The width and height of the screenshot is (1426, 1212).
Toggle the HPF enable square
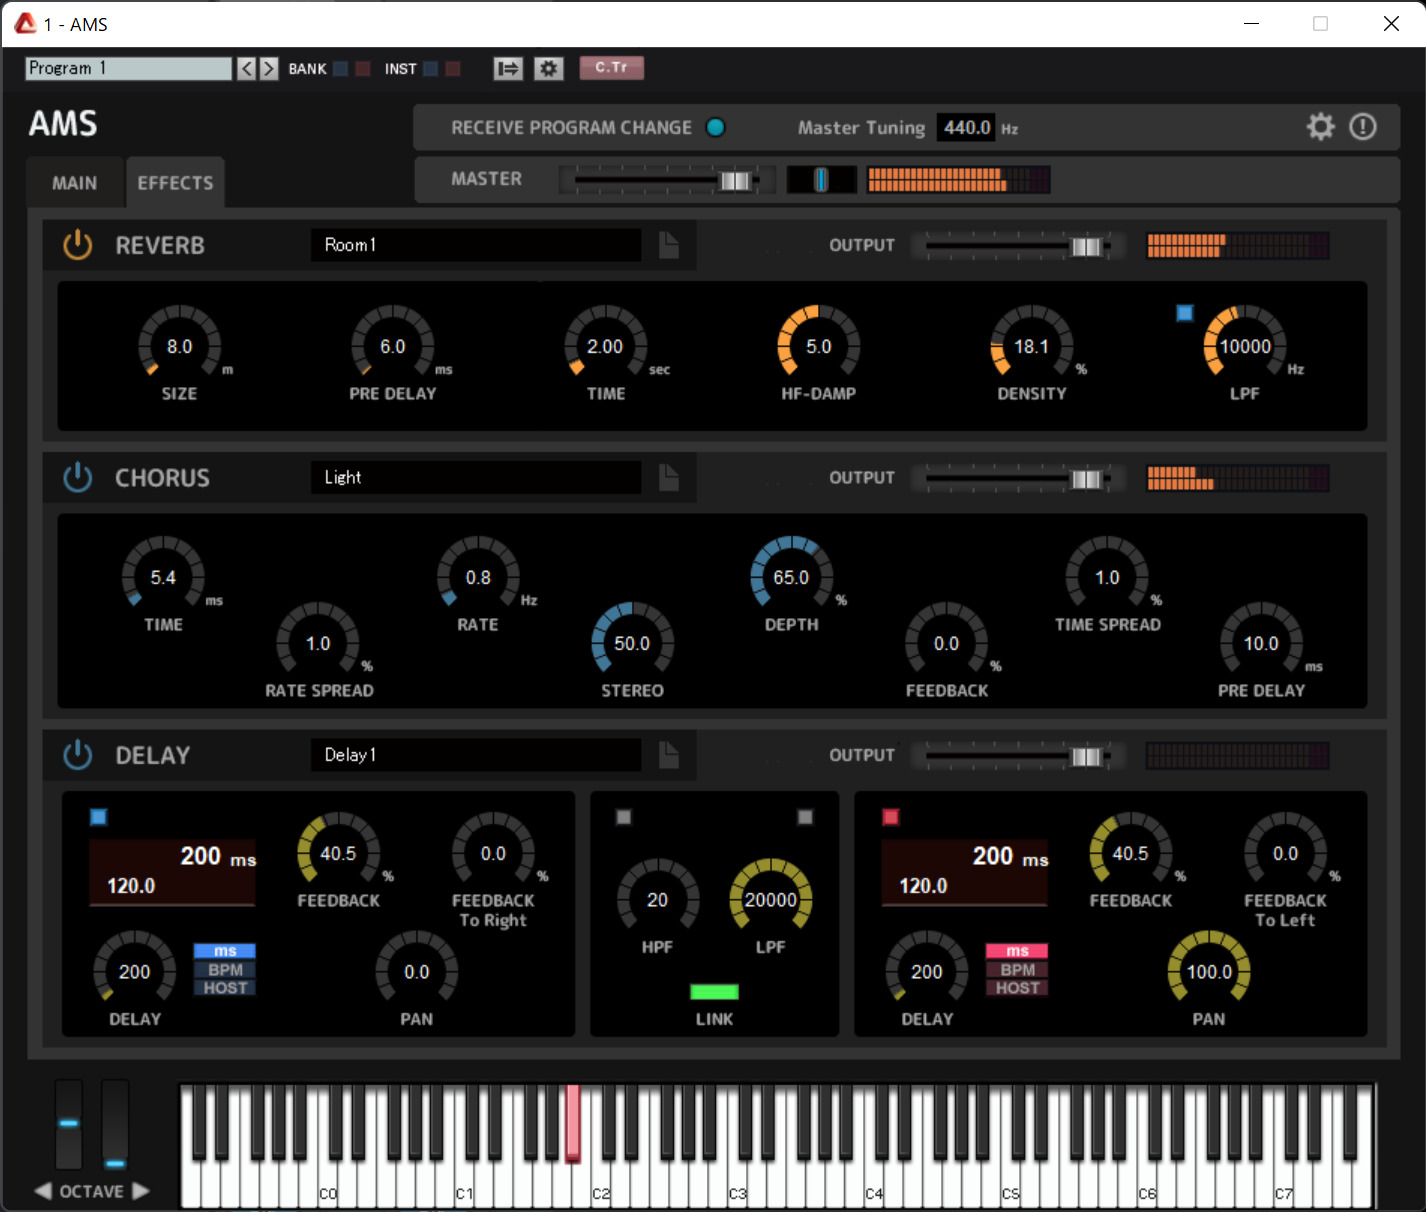pos(624,817)
